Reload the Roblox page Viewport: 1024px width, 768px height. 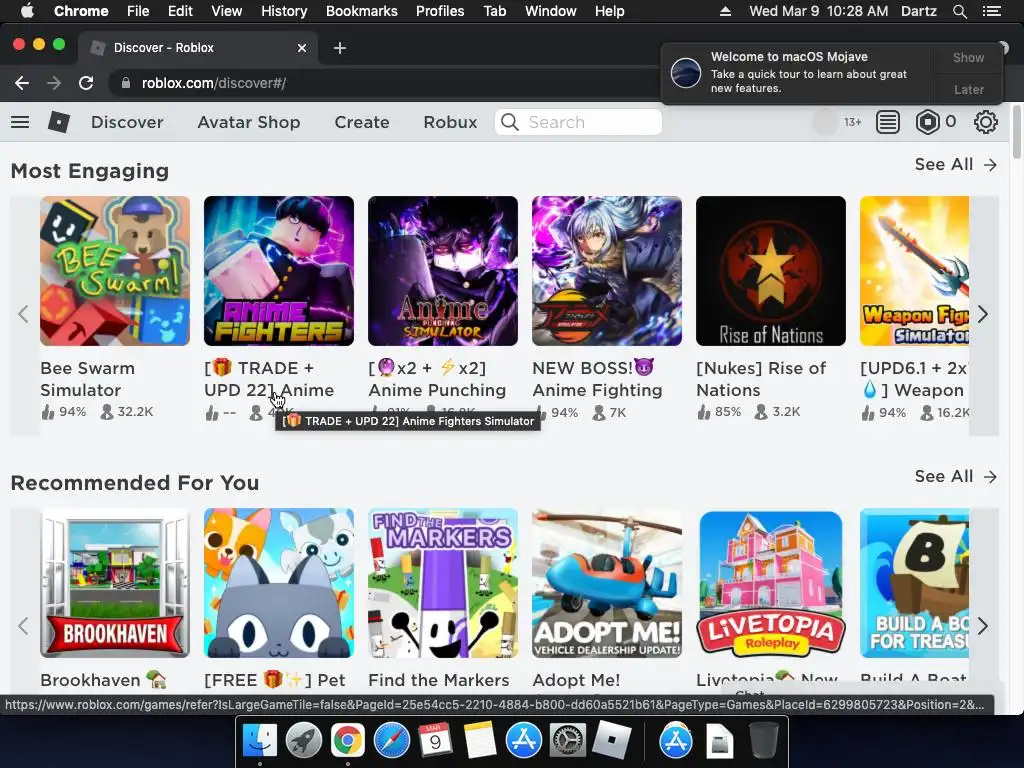pyautogui.click(x=86, y=83)
